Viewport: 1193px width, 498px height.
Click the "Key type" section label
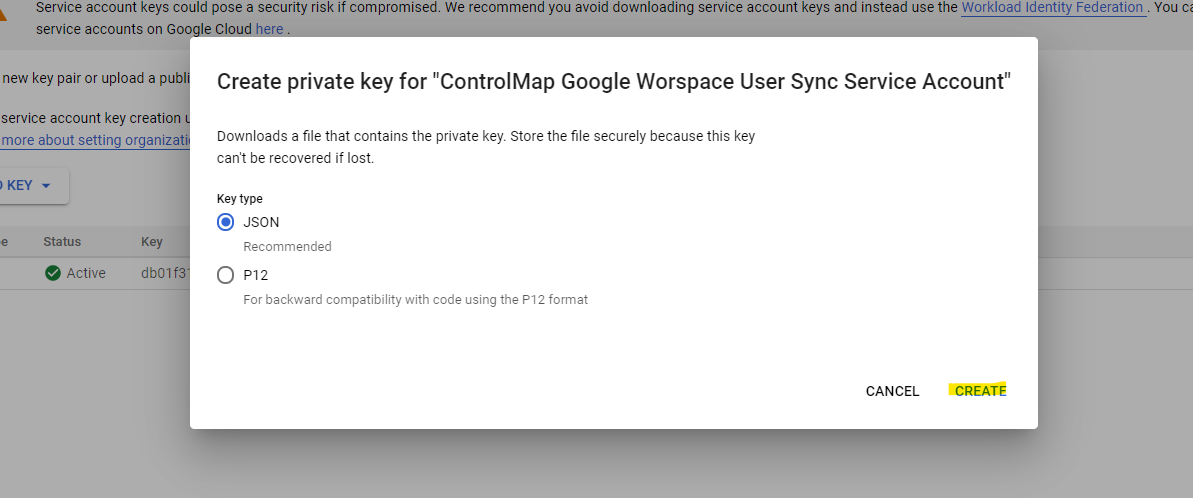pos(240,199)
